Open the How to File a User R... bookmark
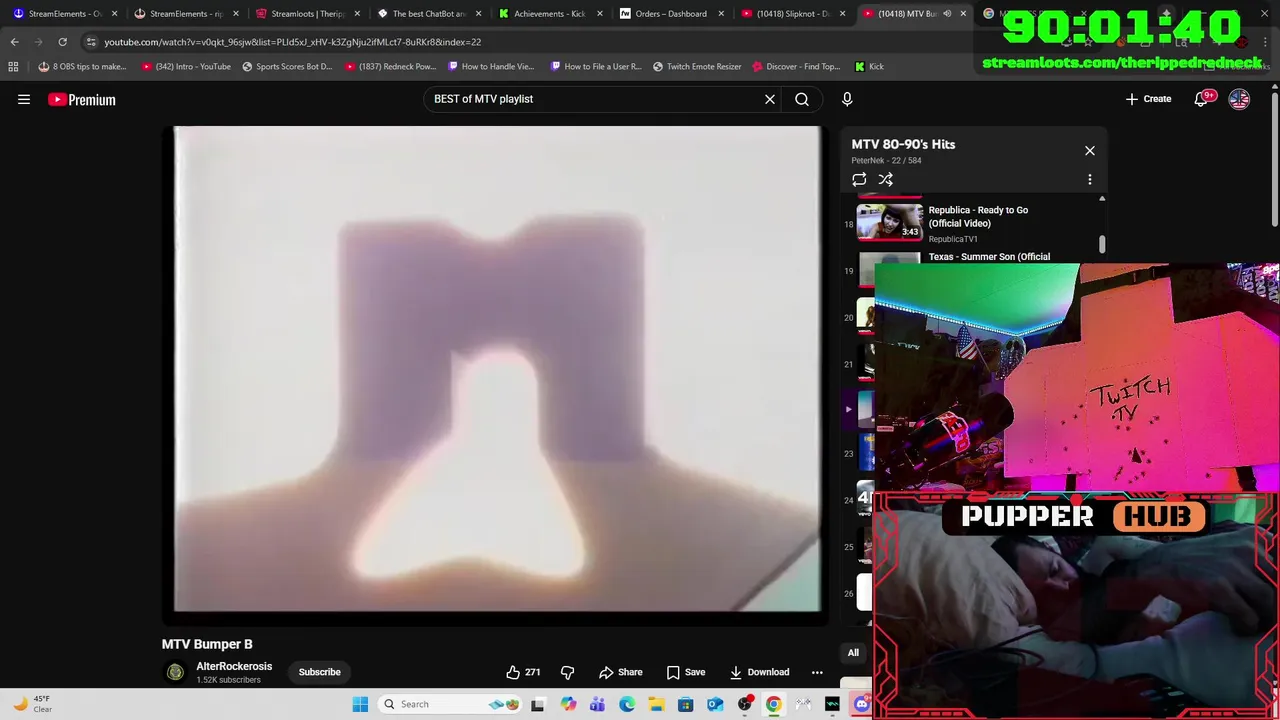1280x720 pixels. (596, 66)
